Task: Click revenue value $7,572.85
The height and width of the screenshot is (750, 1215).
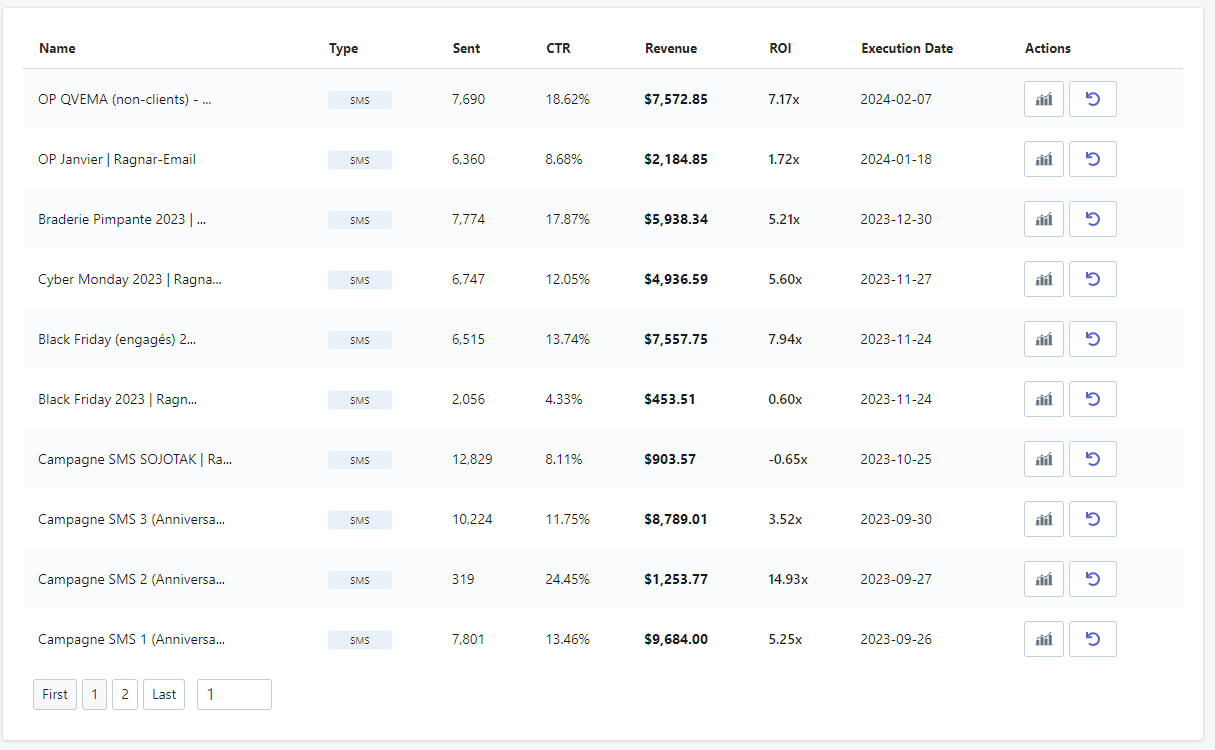Action: pos(676,99)
